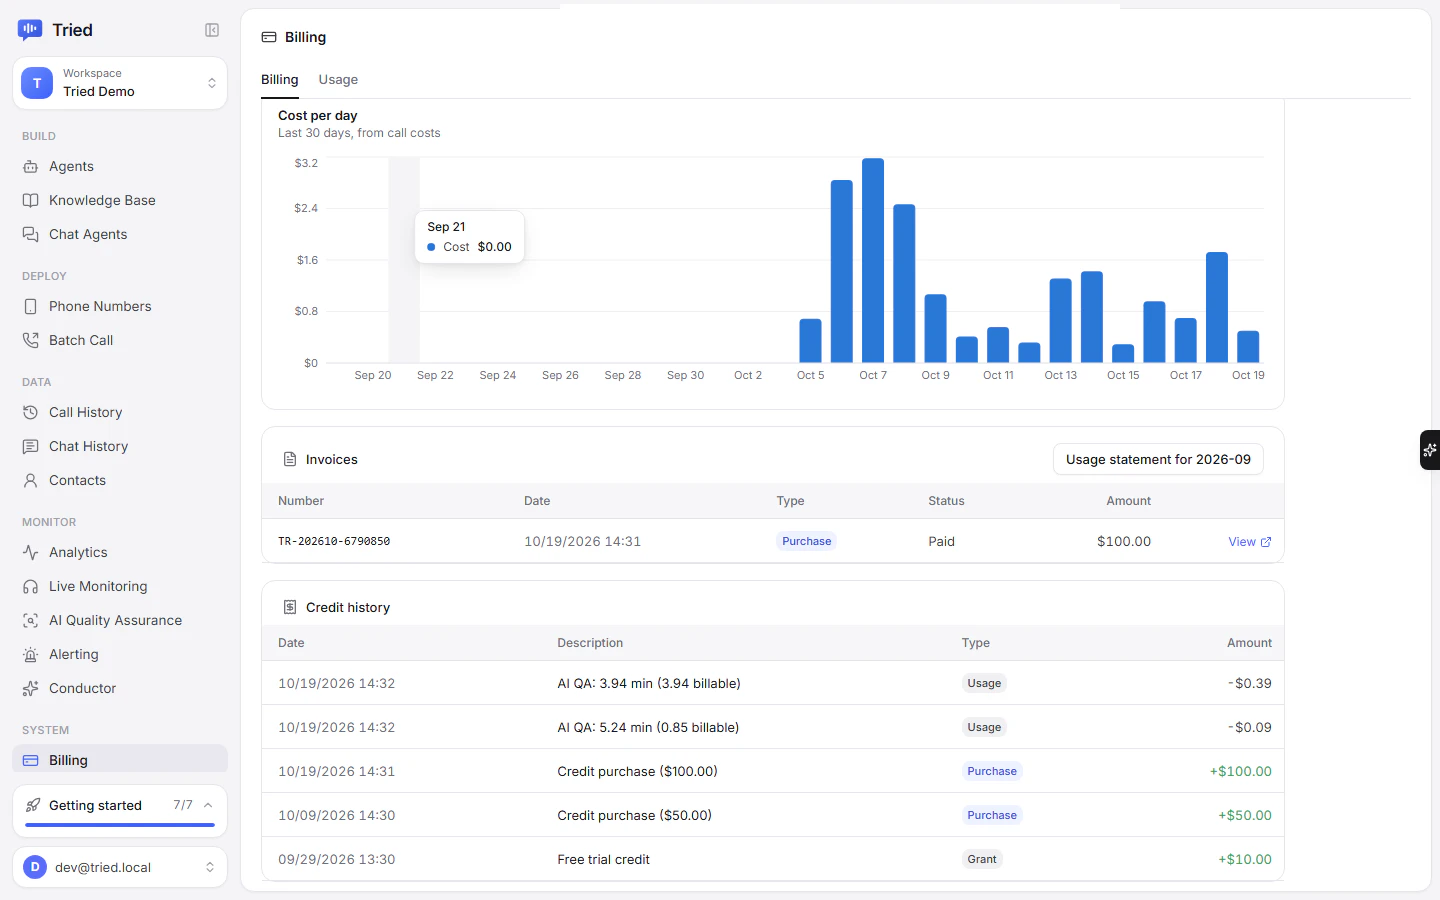Click the Chat History message icon

(31, 446)
